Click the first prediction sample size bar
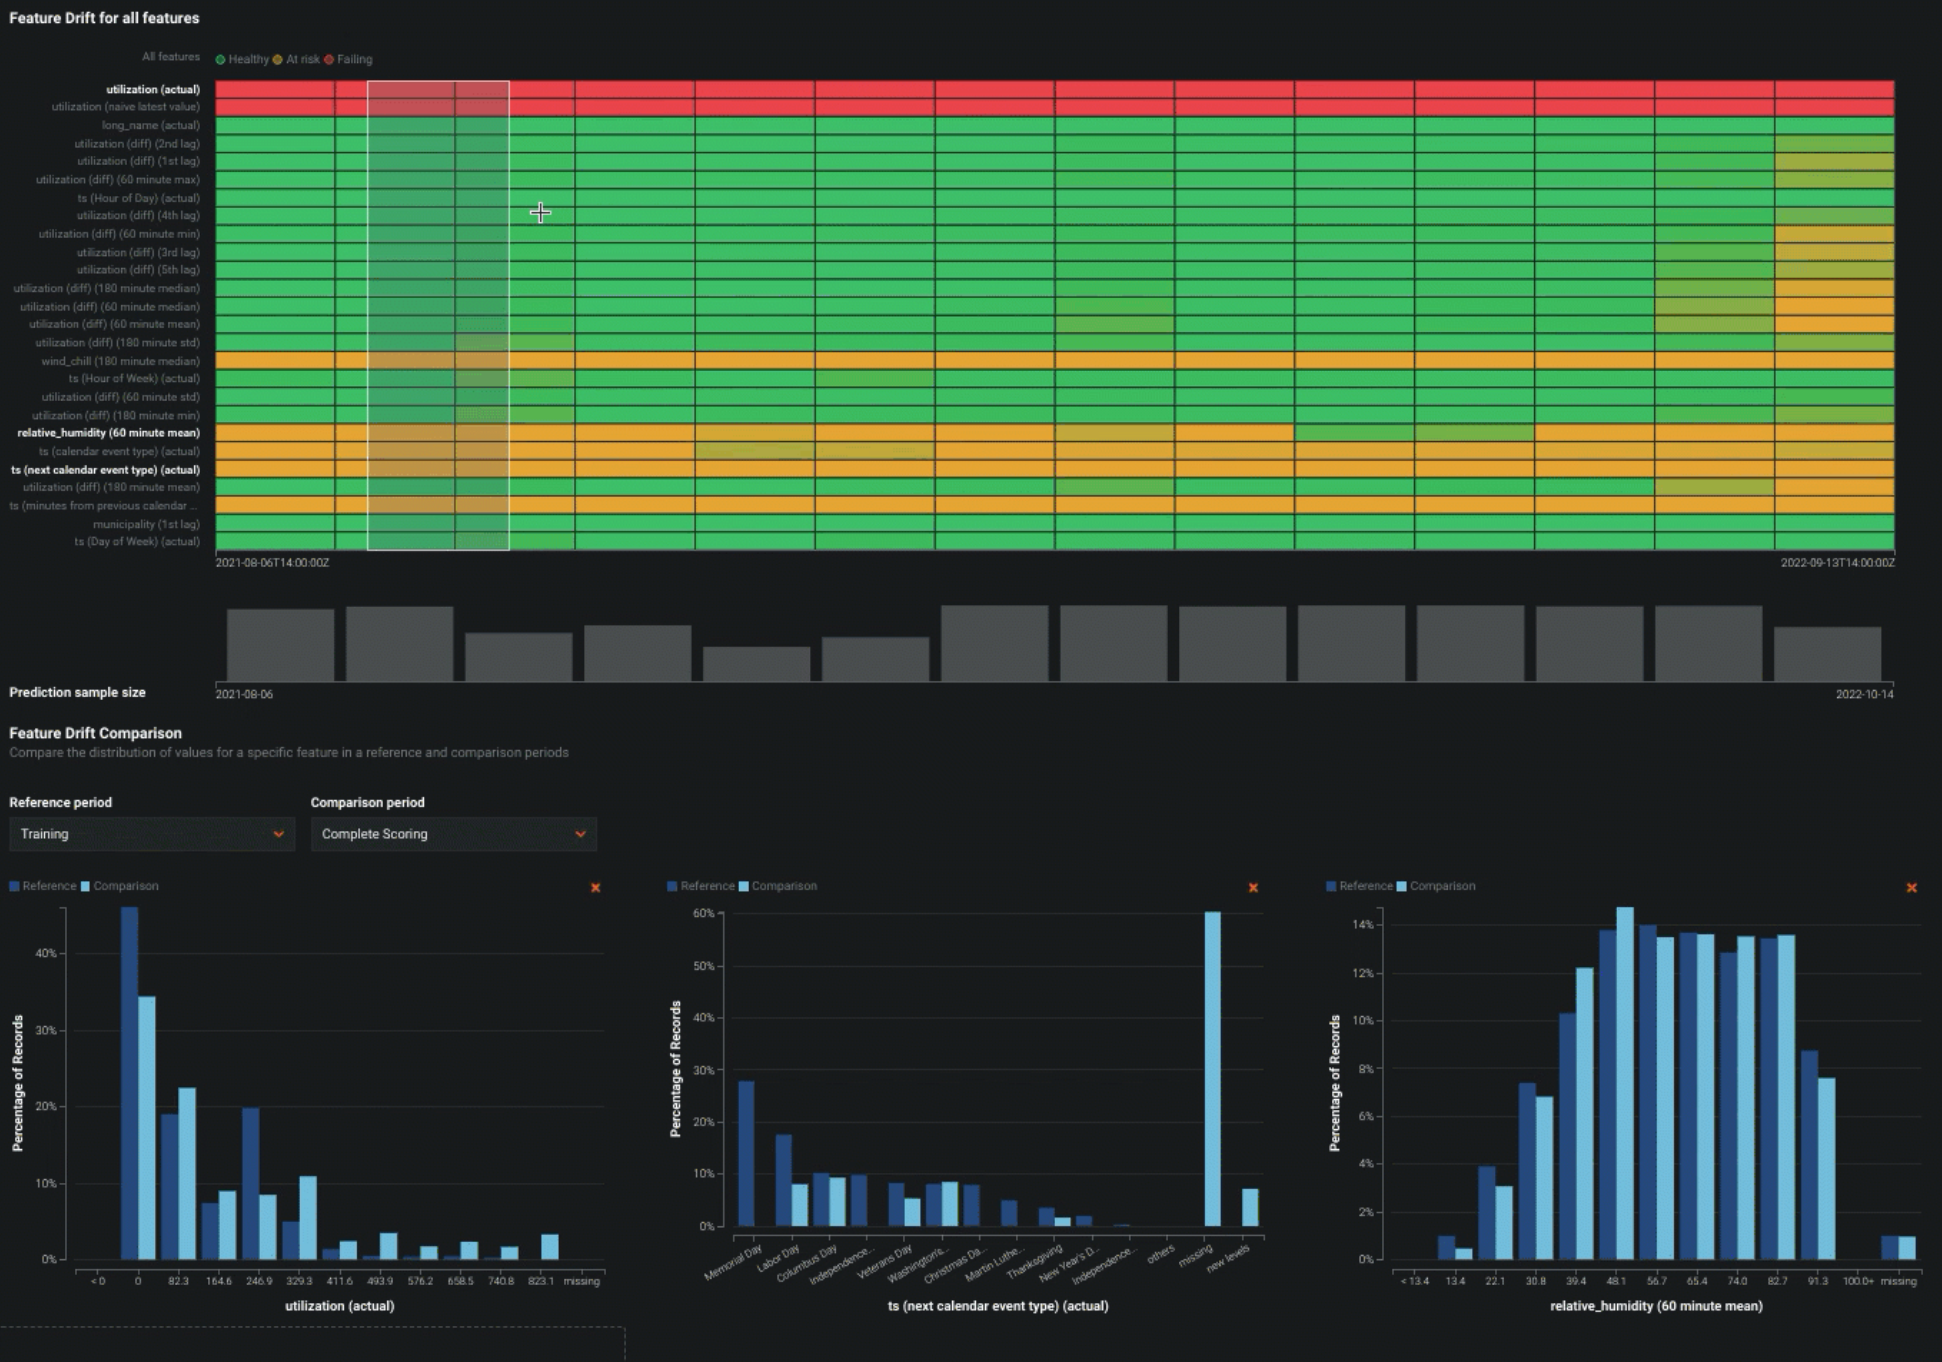This screenshot has width=1942, height=1362. pos(280,645)
